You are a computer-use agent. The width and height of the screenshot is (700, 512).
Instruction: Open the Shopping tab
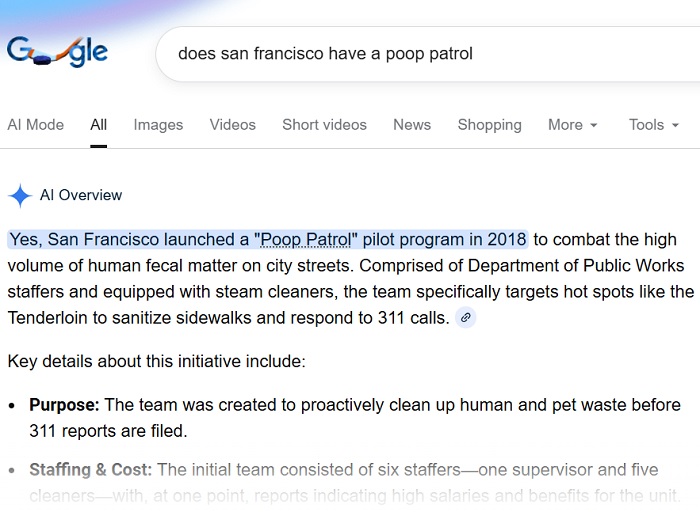[x=489, y=125]
